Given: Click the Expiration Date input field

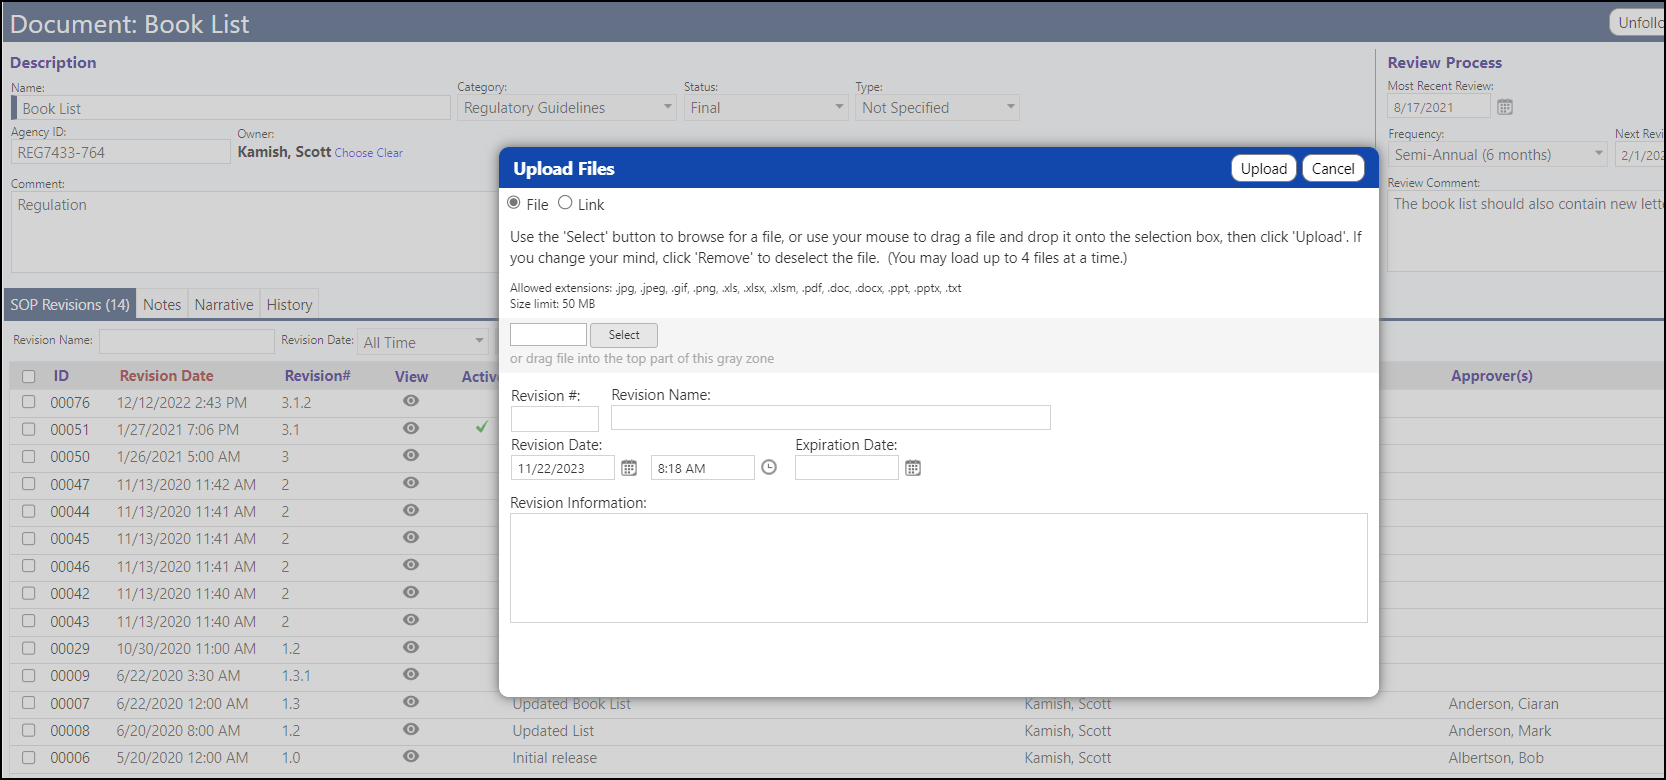Looking at the screenshot, I should (x=847, y=468).
